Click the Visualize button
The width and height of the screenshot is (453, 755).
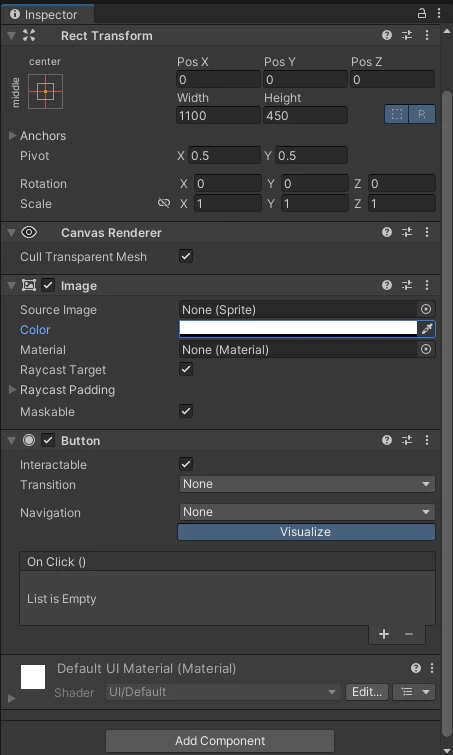pyautogui.click(x=307, y=532)
